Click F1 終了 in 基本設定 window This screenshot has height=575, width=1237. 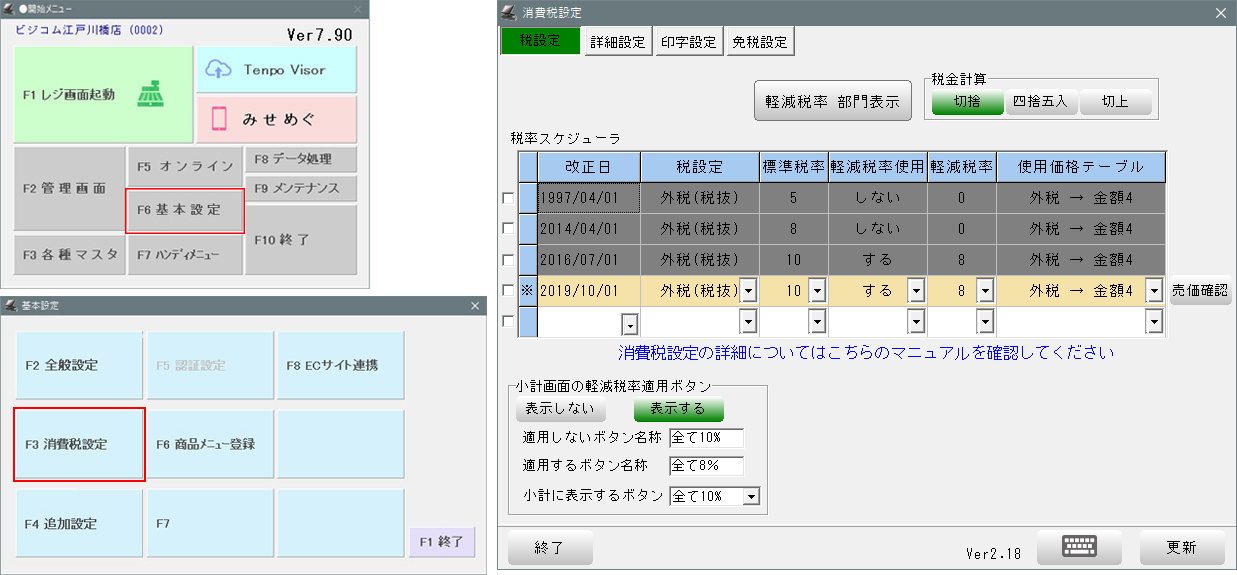tap(442, 541)
